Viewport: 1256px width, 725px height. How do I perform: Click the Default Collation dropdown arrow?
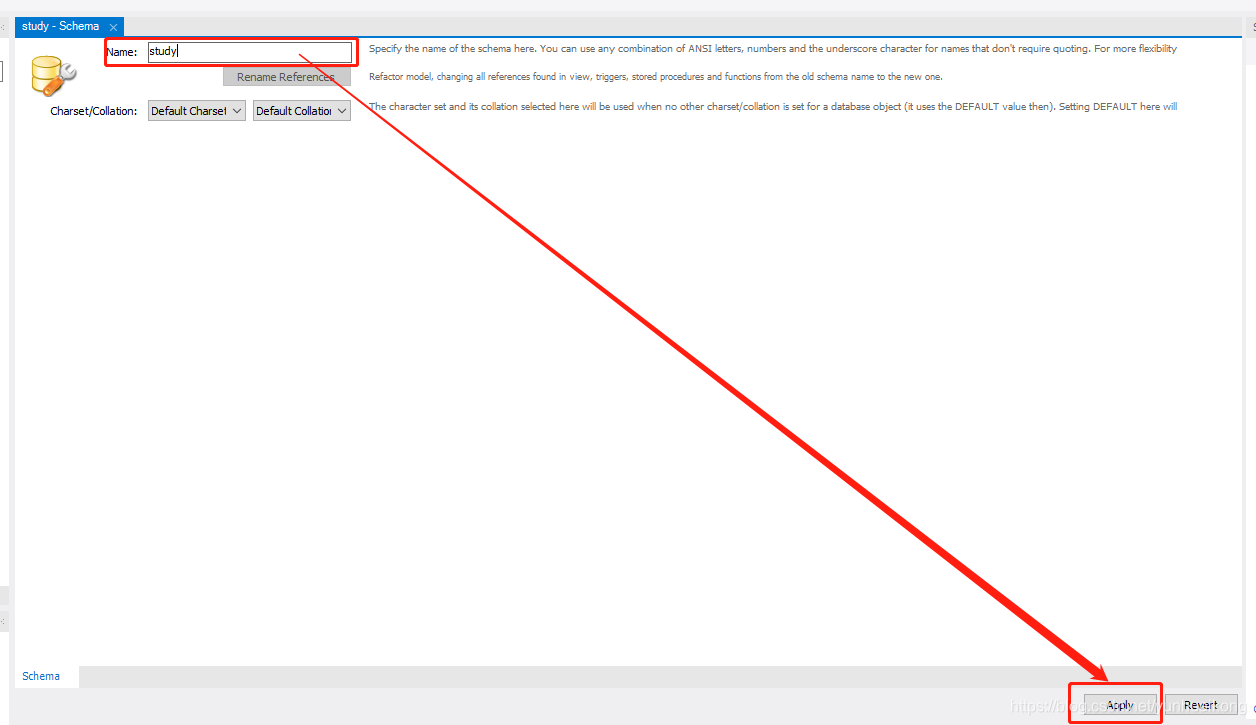340,110
